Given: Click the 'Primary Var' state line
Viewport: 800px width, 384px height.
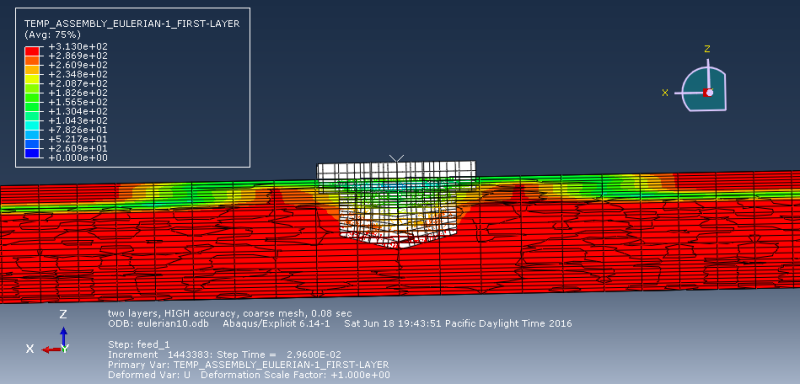Looking at the screenshot, I should pyautogui.click(x=248, y=365).
